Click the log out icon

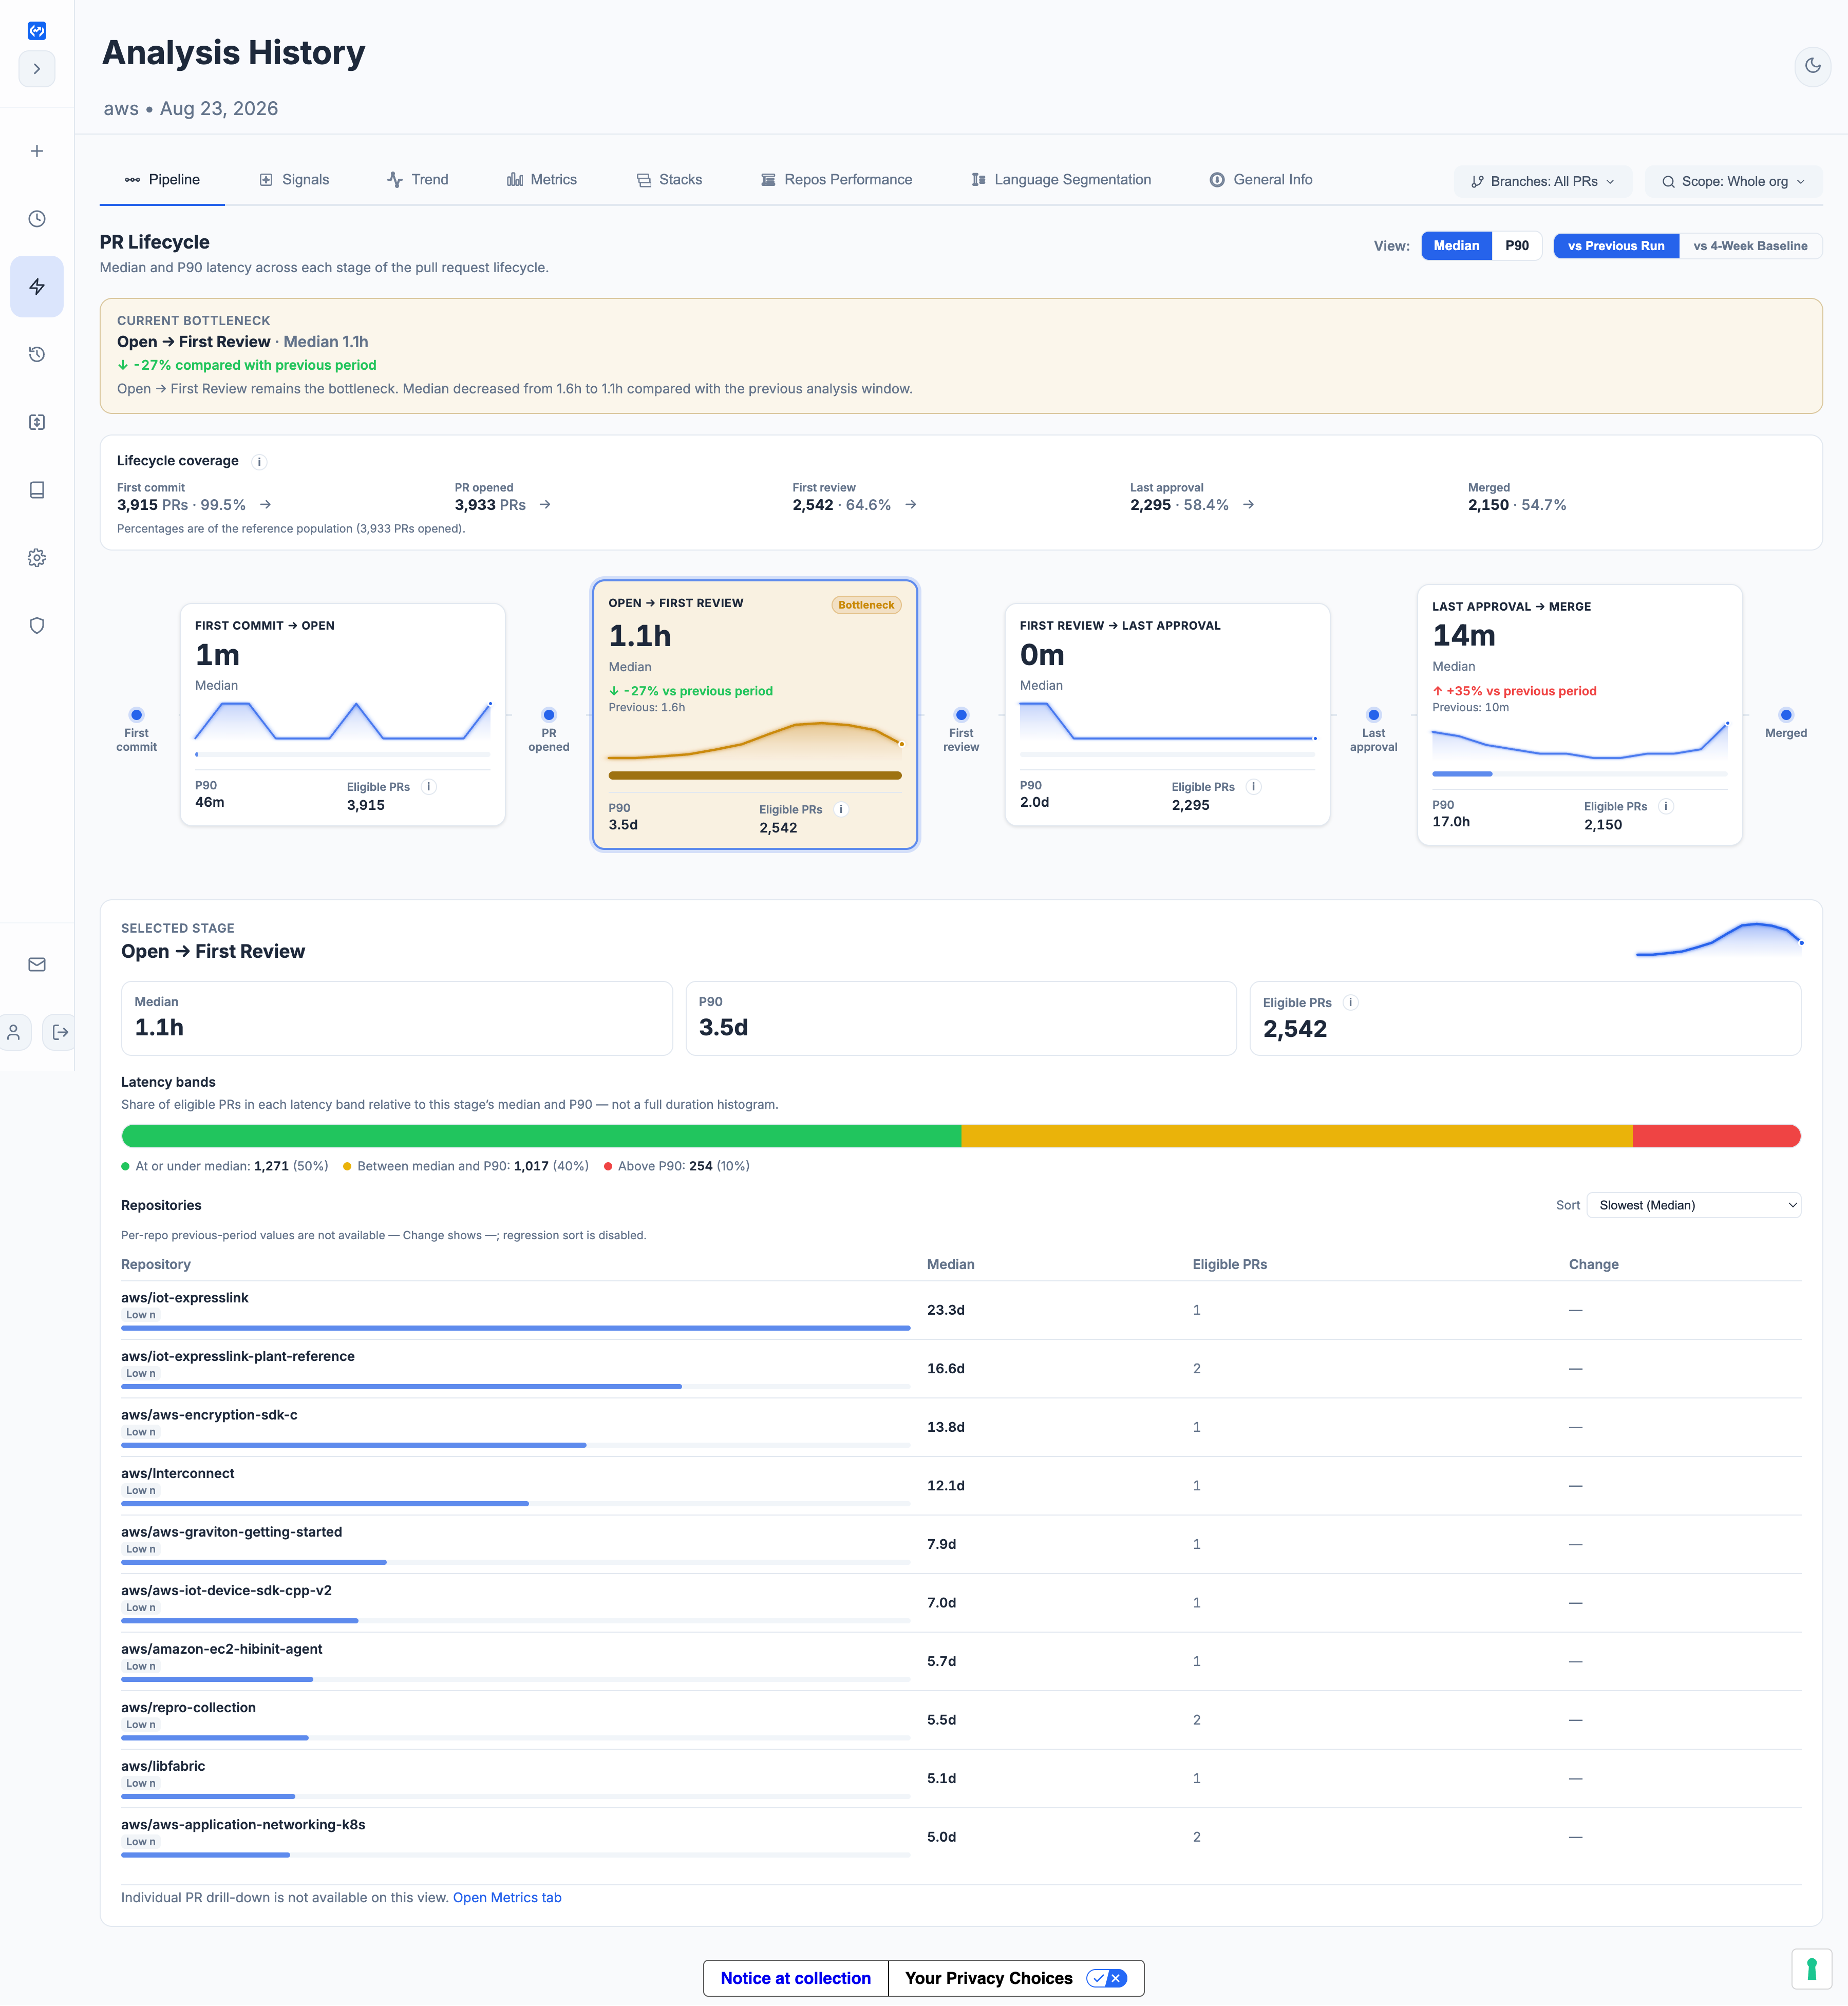60,1032
